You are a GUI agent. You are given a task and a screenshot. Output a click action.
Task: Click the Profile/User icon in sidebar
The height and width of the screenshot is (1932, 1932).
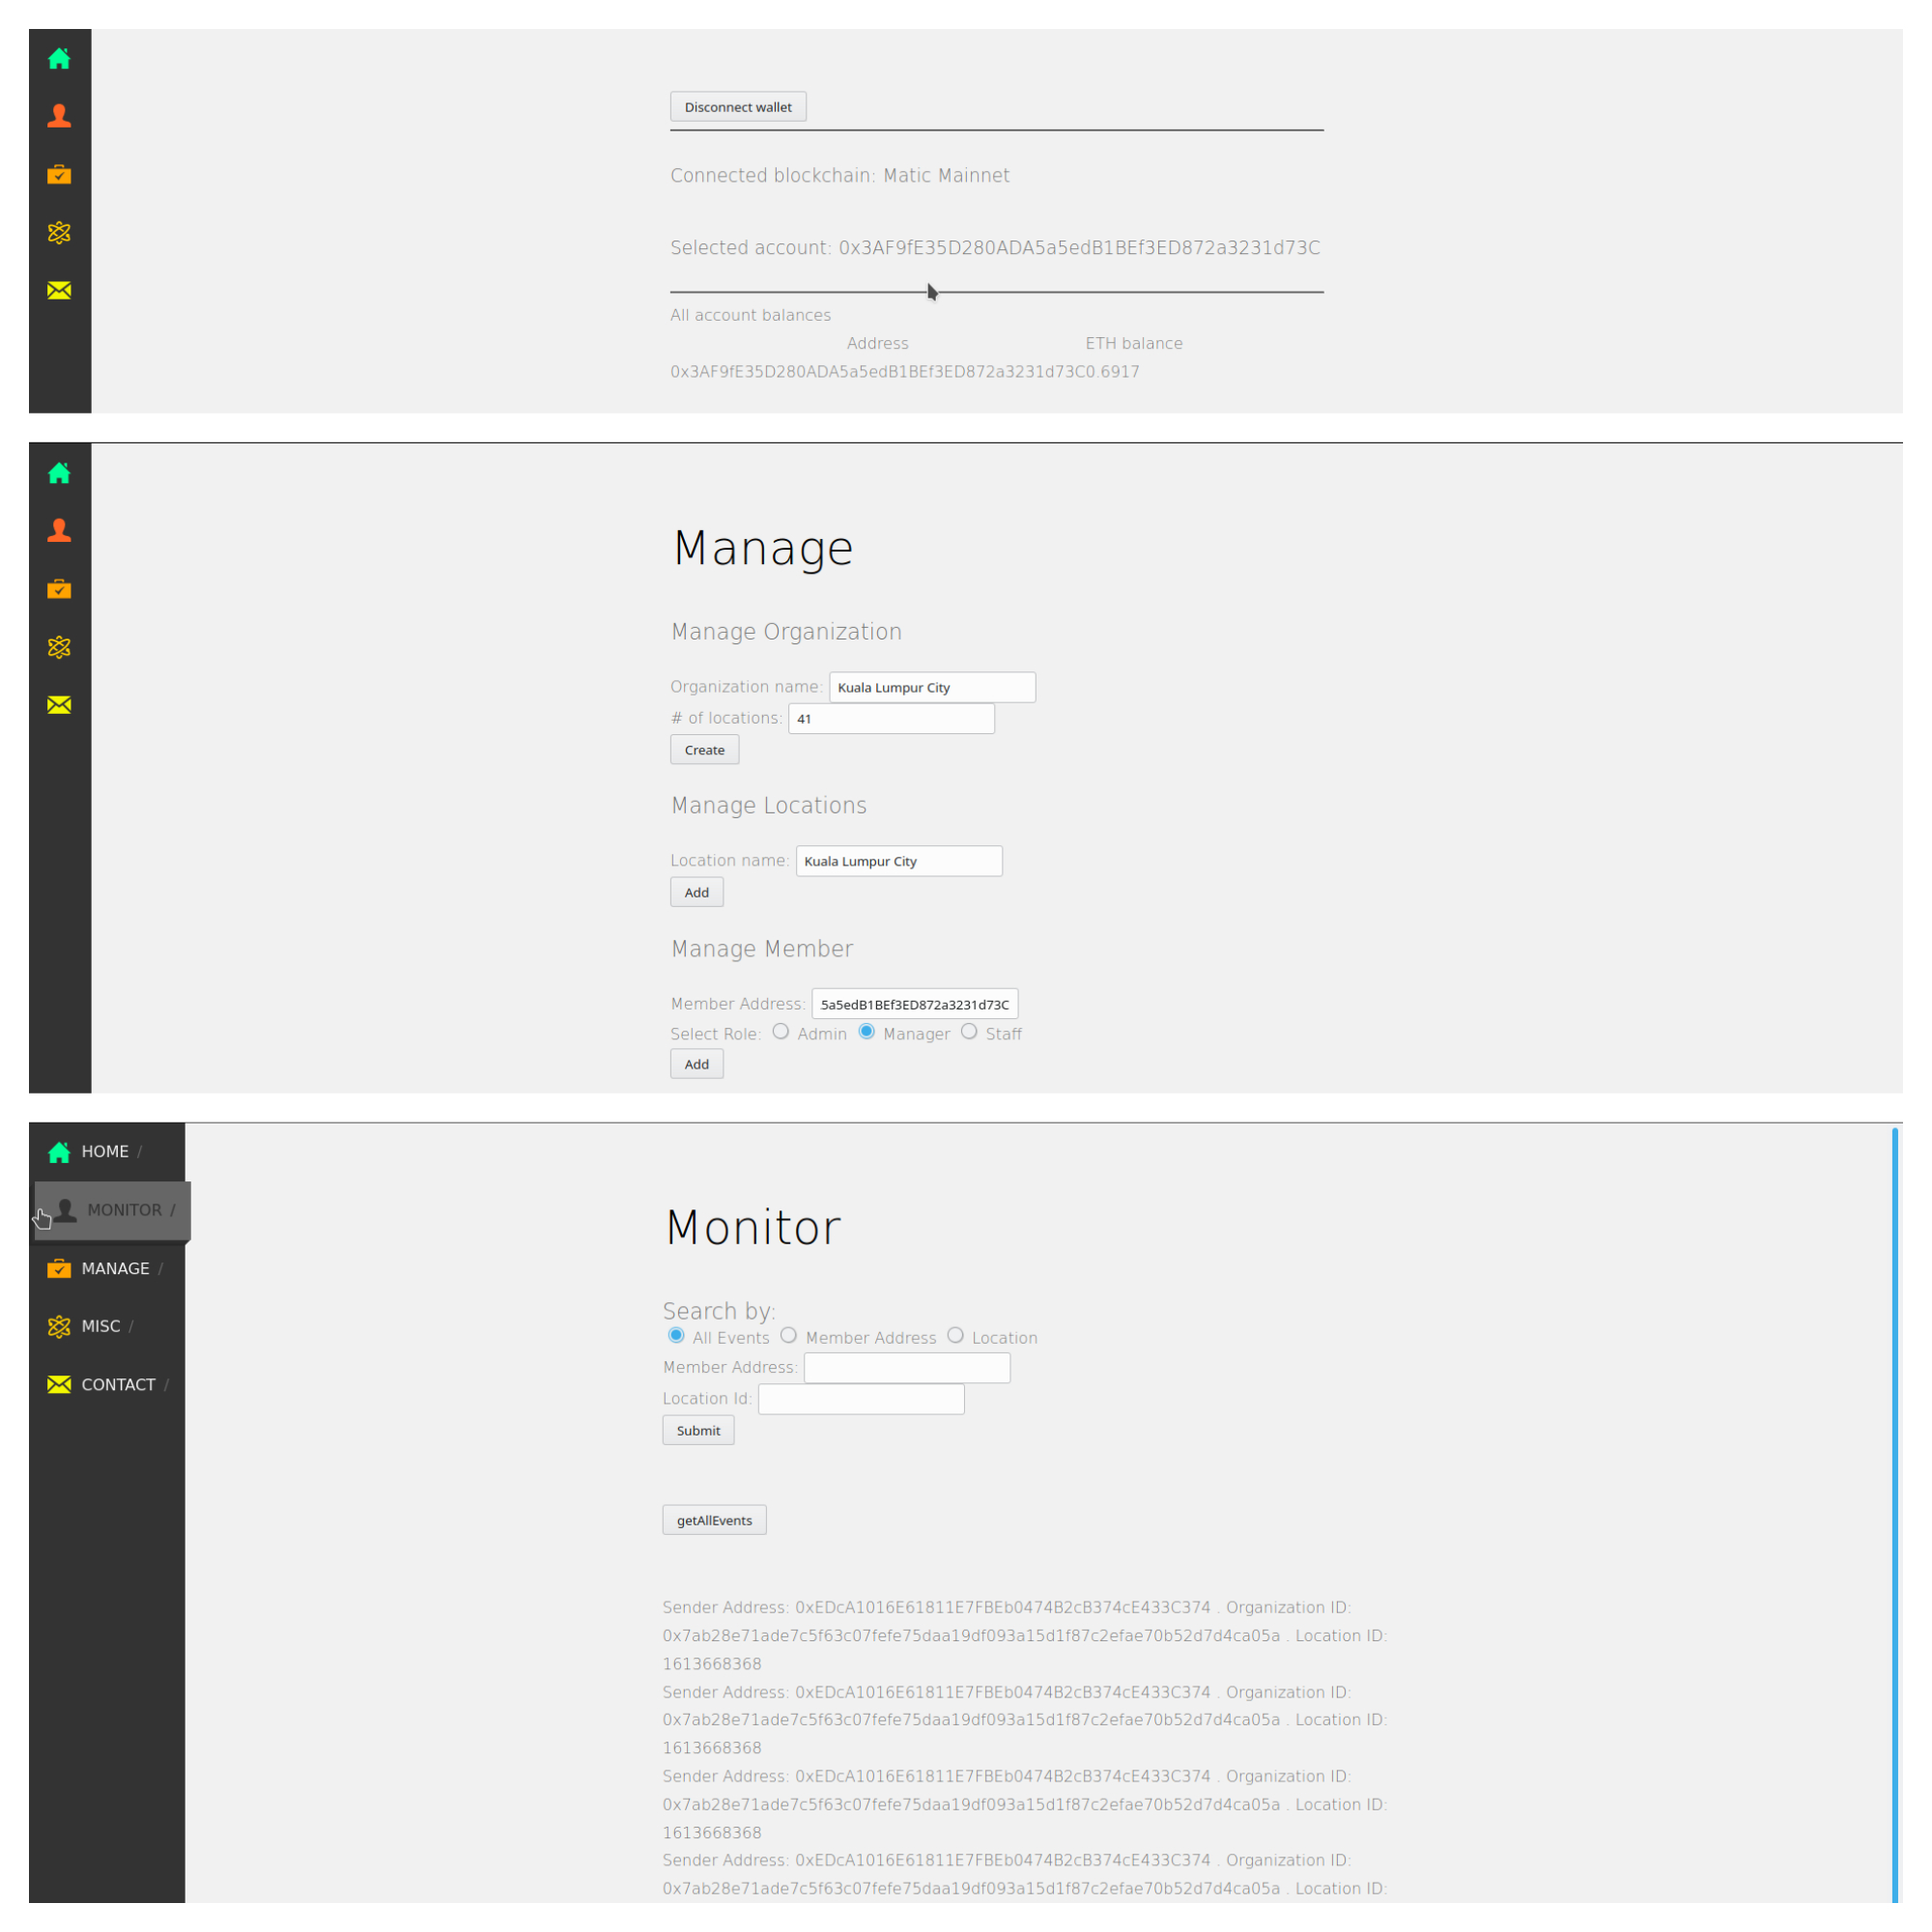58,117
